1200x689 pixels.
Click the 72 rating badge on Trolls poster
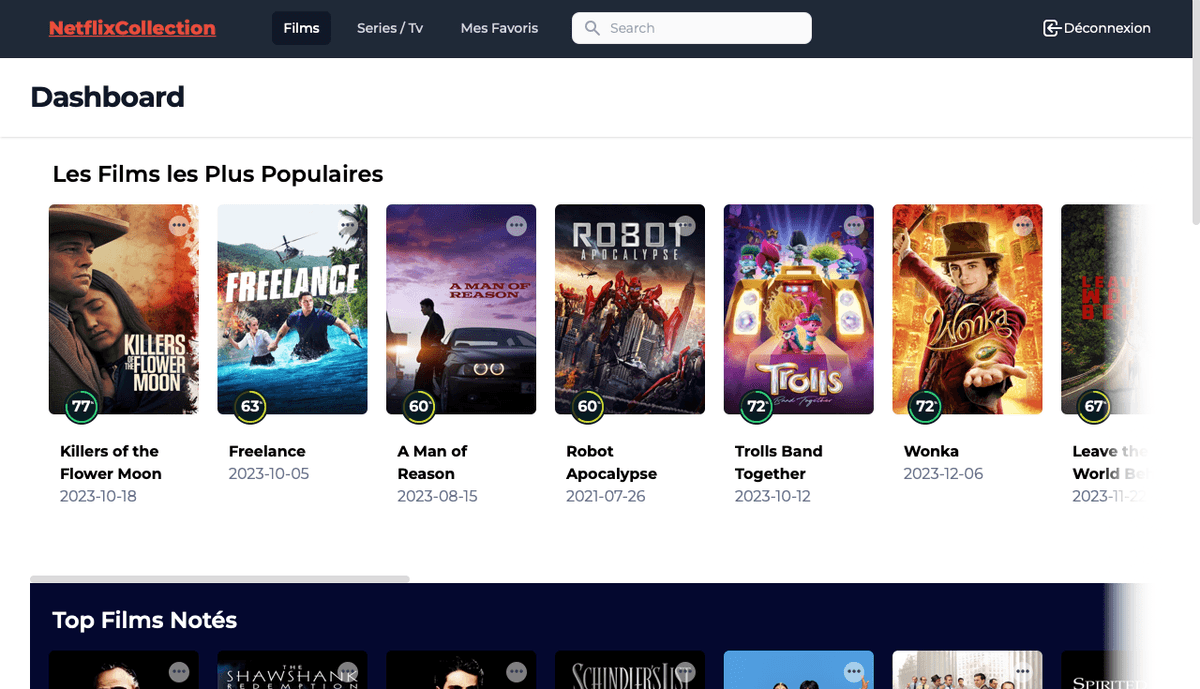coord(757,407)
